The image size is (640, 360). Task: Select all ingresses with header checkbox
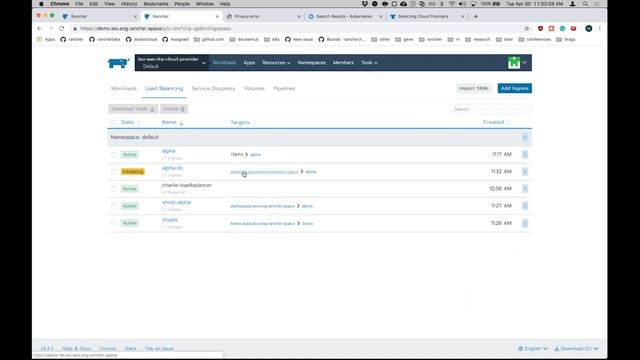[113, 122]
